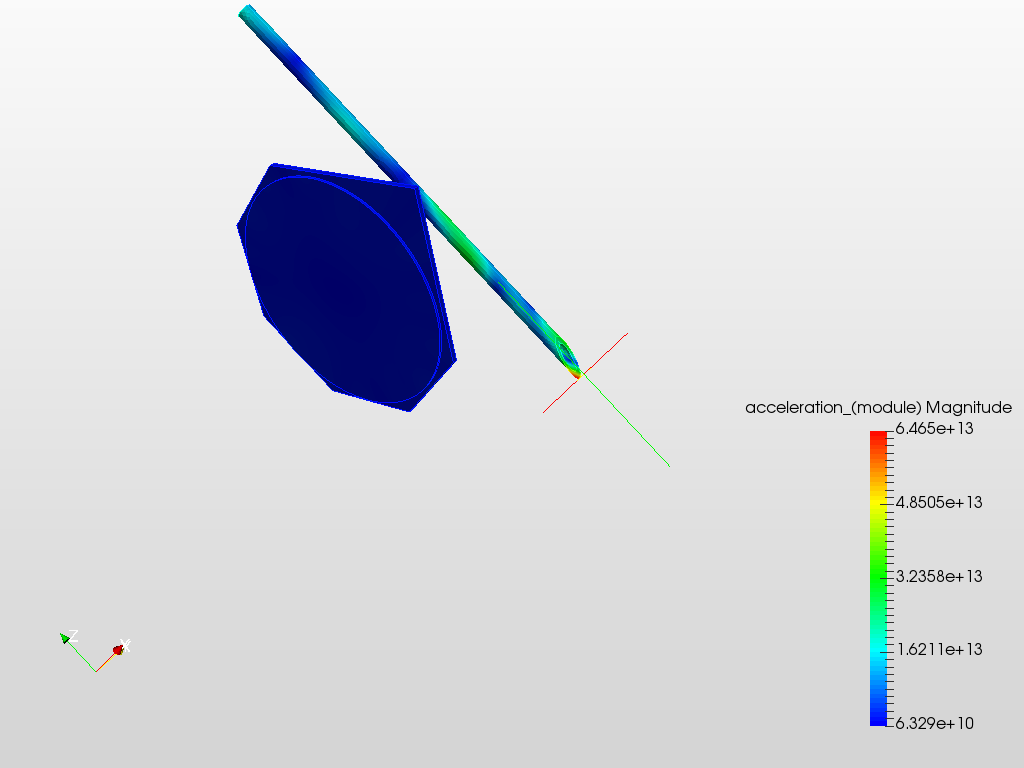The image size is (1024, 768).
Task: Click the color legend gradient bar
Action: click(x=878, y=578)
